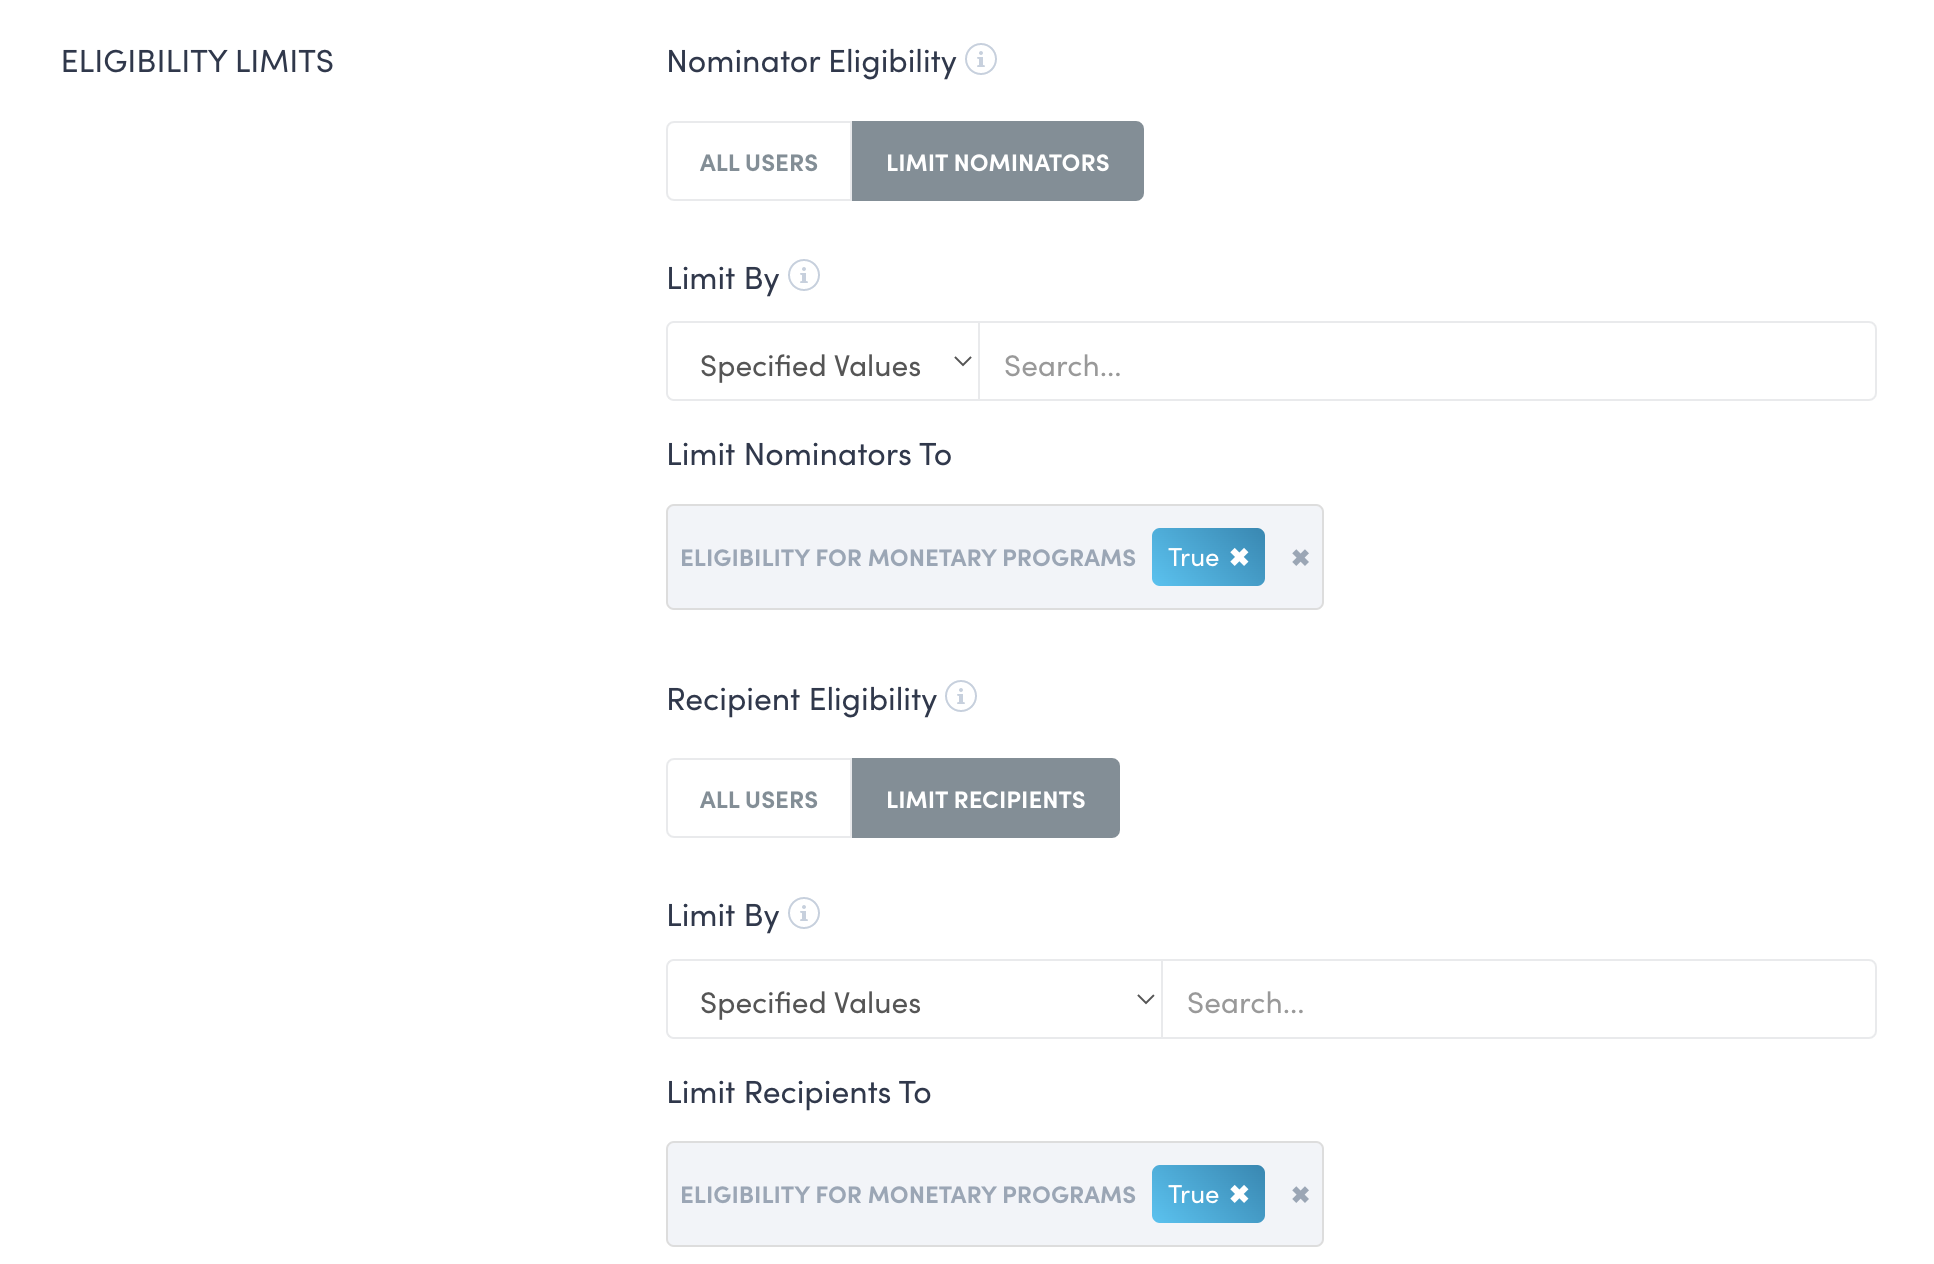Remove True tag from Limit Nominators To

[1239, 557]
